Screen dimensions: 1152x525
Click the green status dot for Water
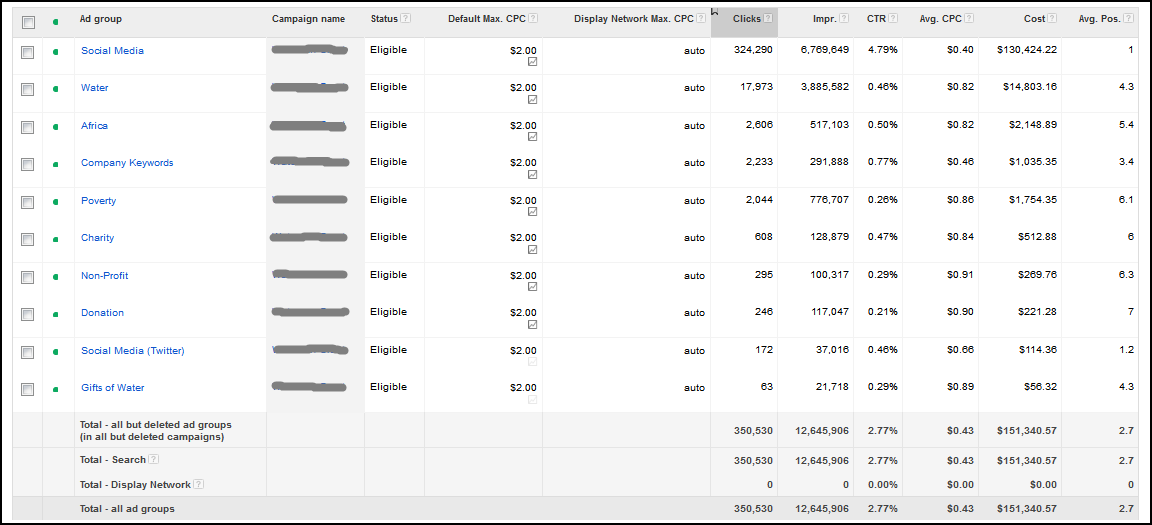click(55, 89)
